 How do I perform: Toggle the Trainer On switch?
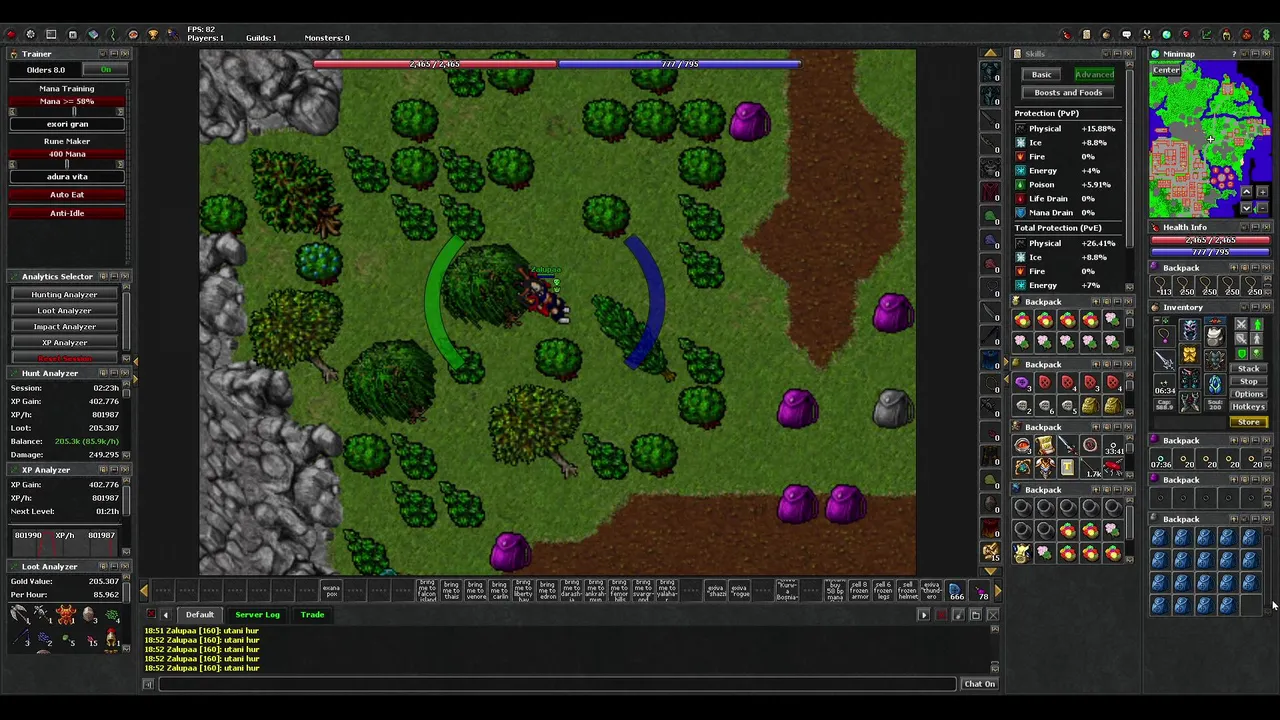click(x=105, y=70)
